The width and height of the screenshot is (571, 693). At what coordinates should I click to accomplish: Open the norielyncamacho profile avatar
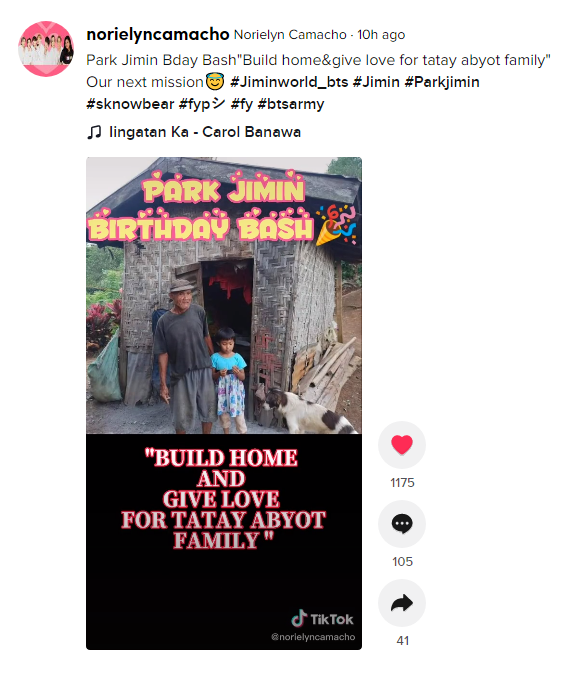click(x=46, y=49)
